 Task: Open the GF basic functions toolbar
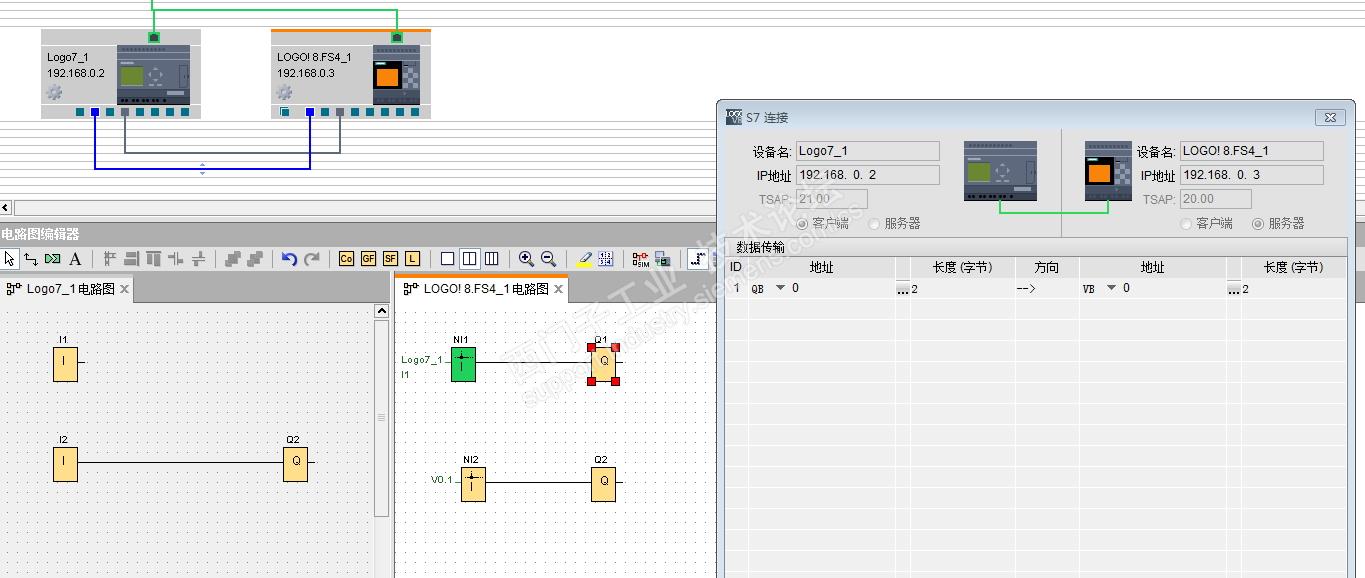pyautogui.click(x=368, y=259)
